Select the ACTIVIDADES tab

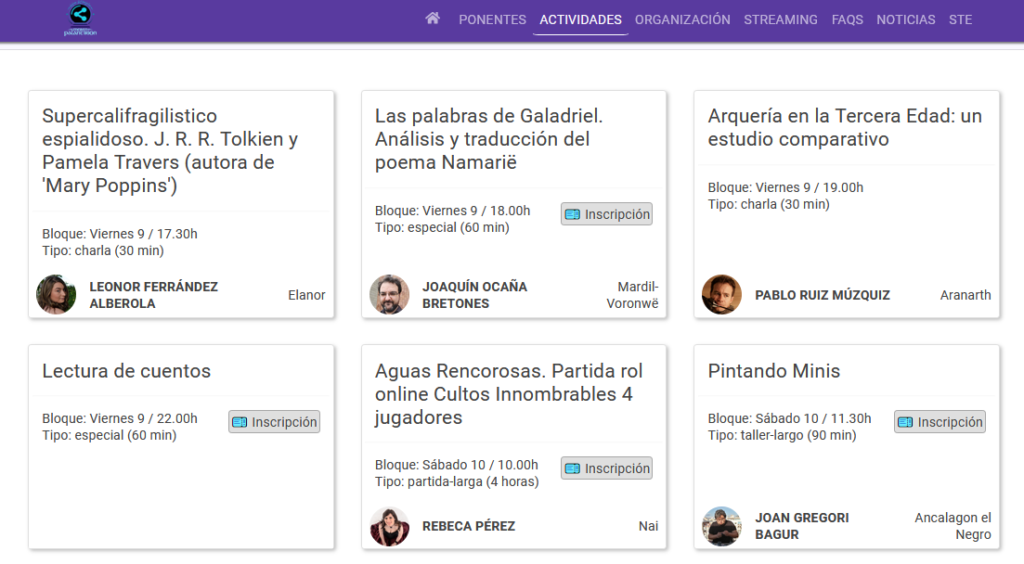point(580,20)
